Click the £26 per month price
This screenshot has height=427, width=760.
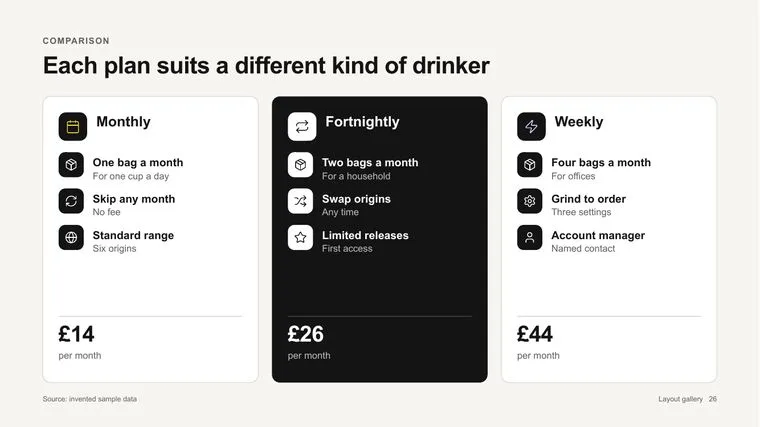[309, 342]
